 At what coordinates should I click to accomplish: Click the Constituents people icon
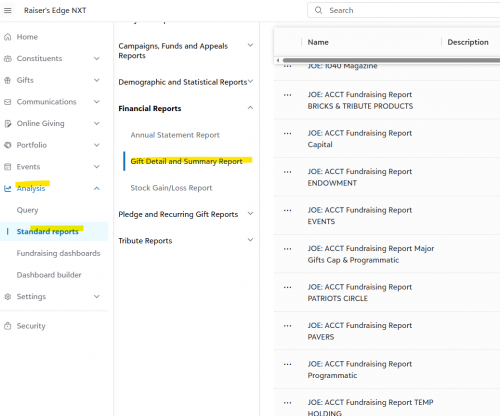point(7,59)
